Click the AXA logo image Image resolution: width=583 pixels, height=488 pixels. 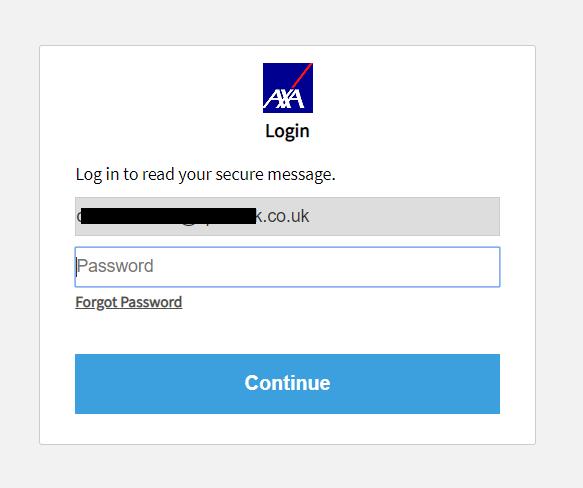pyautogui.click(x=287, y=88)
